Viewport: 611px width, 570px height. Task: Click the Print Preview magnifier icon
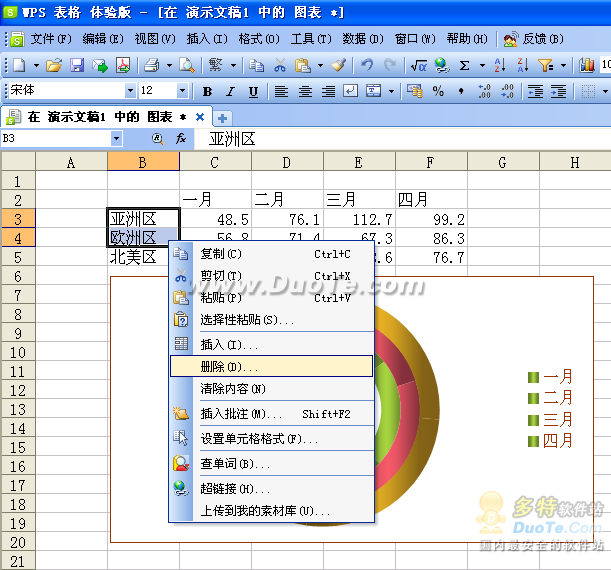tap(186, 65)
